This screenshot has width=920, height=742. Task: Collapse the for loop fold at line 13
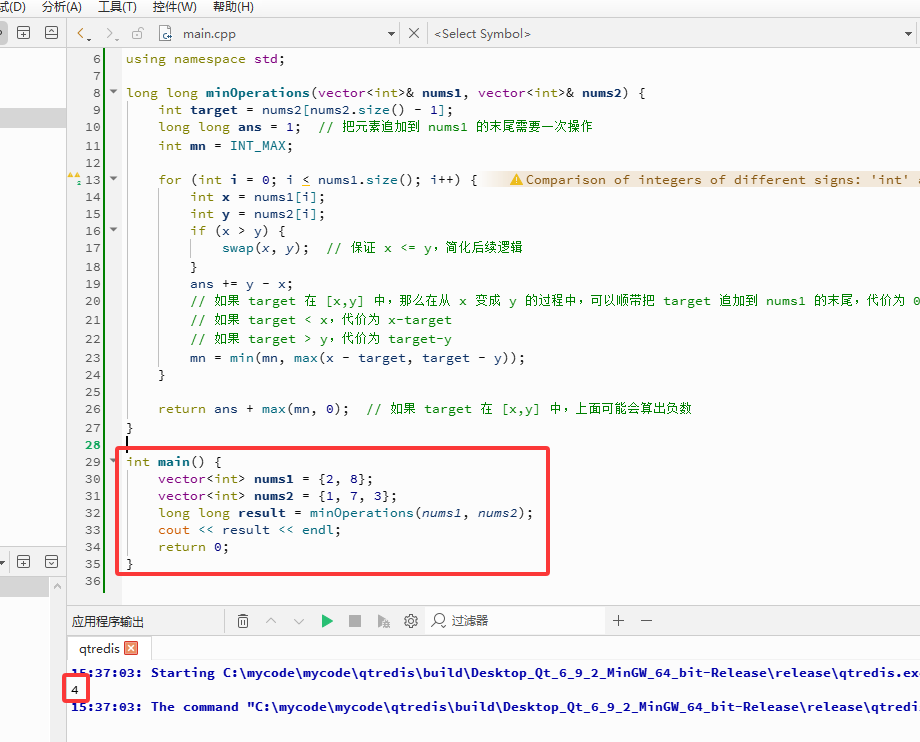pyautogui.click(x=114, y=178)
